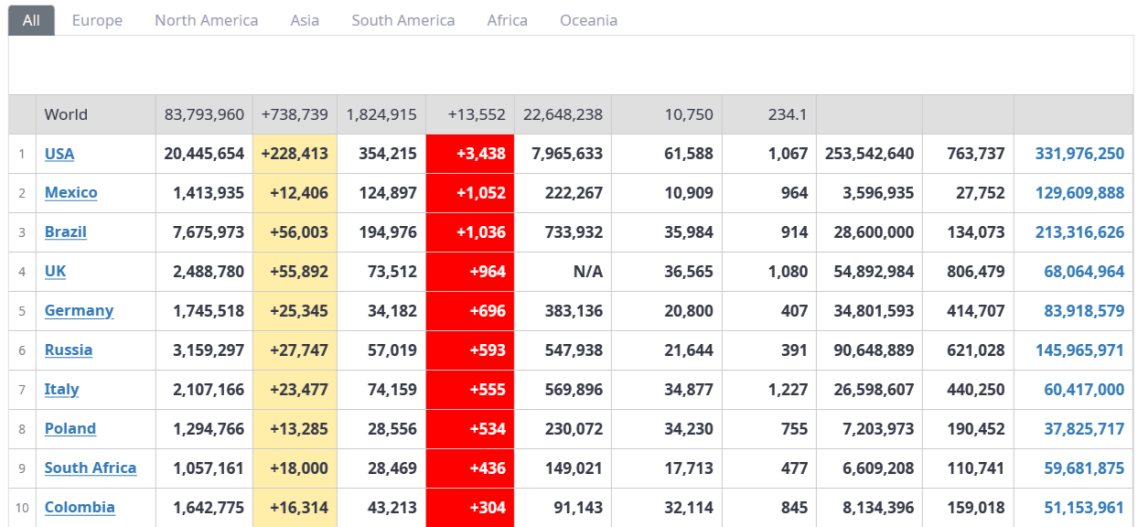Open the South Africa country link

click(91, 467)
